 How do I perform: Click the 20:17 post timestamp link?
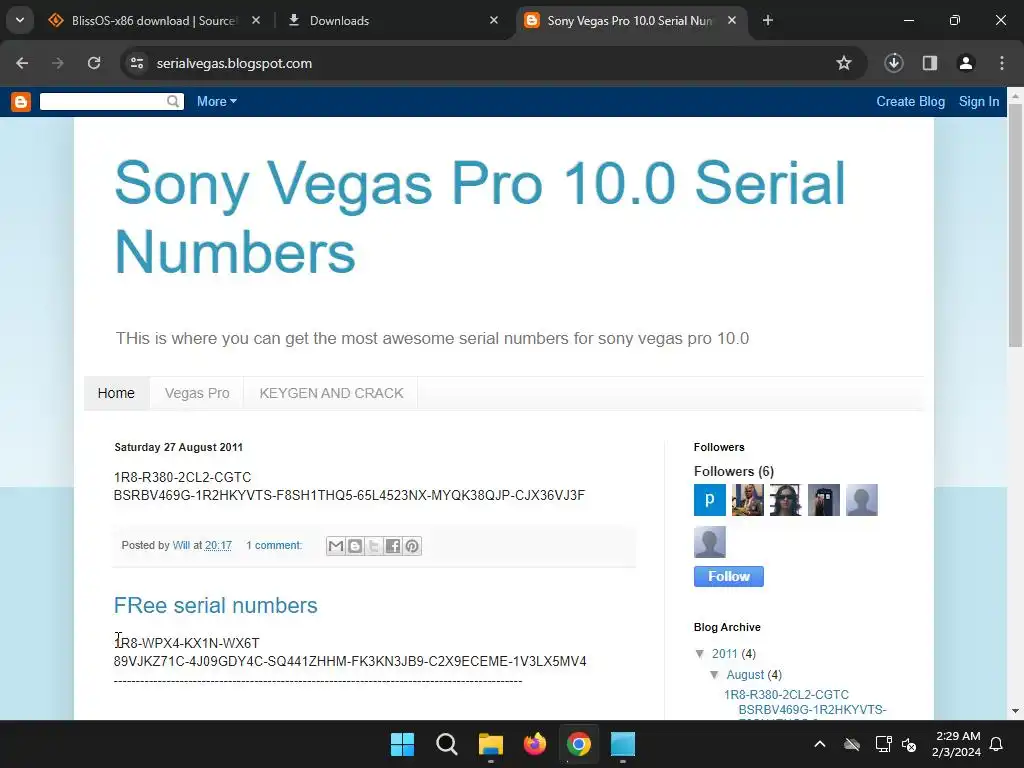218,546
